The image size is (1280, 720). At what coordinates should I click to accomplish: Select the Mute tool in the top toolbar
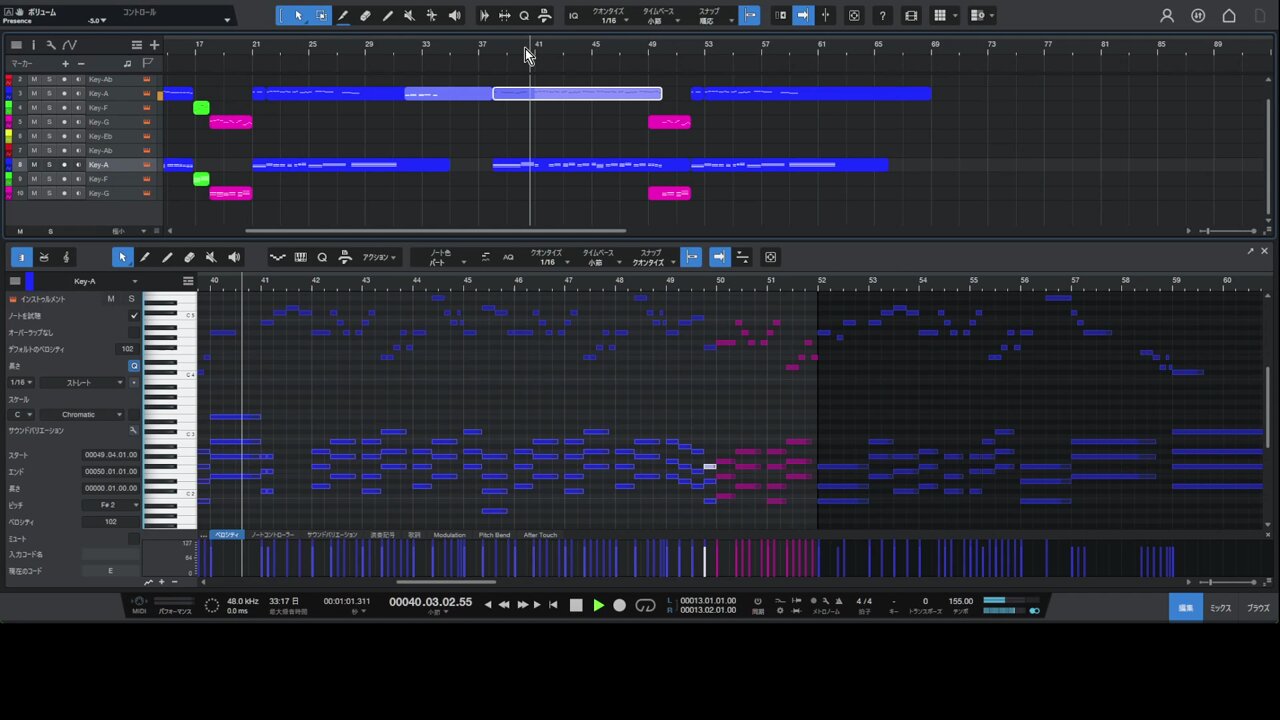point(409,16)
